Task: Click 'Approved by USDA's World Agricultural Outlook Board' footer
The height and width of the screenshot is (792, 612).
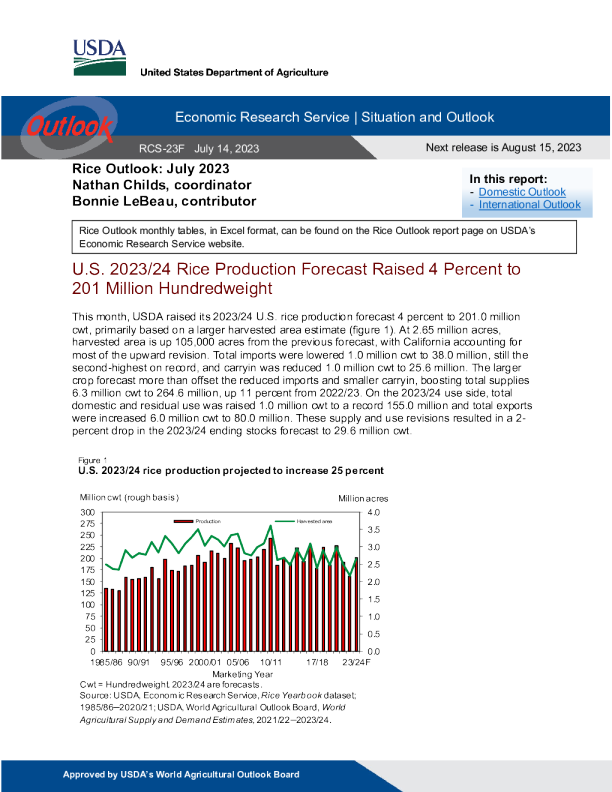Action: [181, 775]
